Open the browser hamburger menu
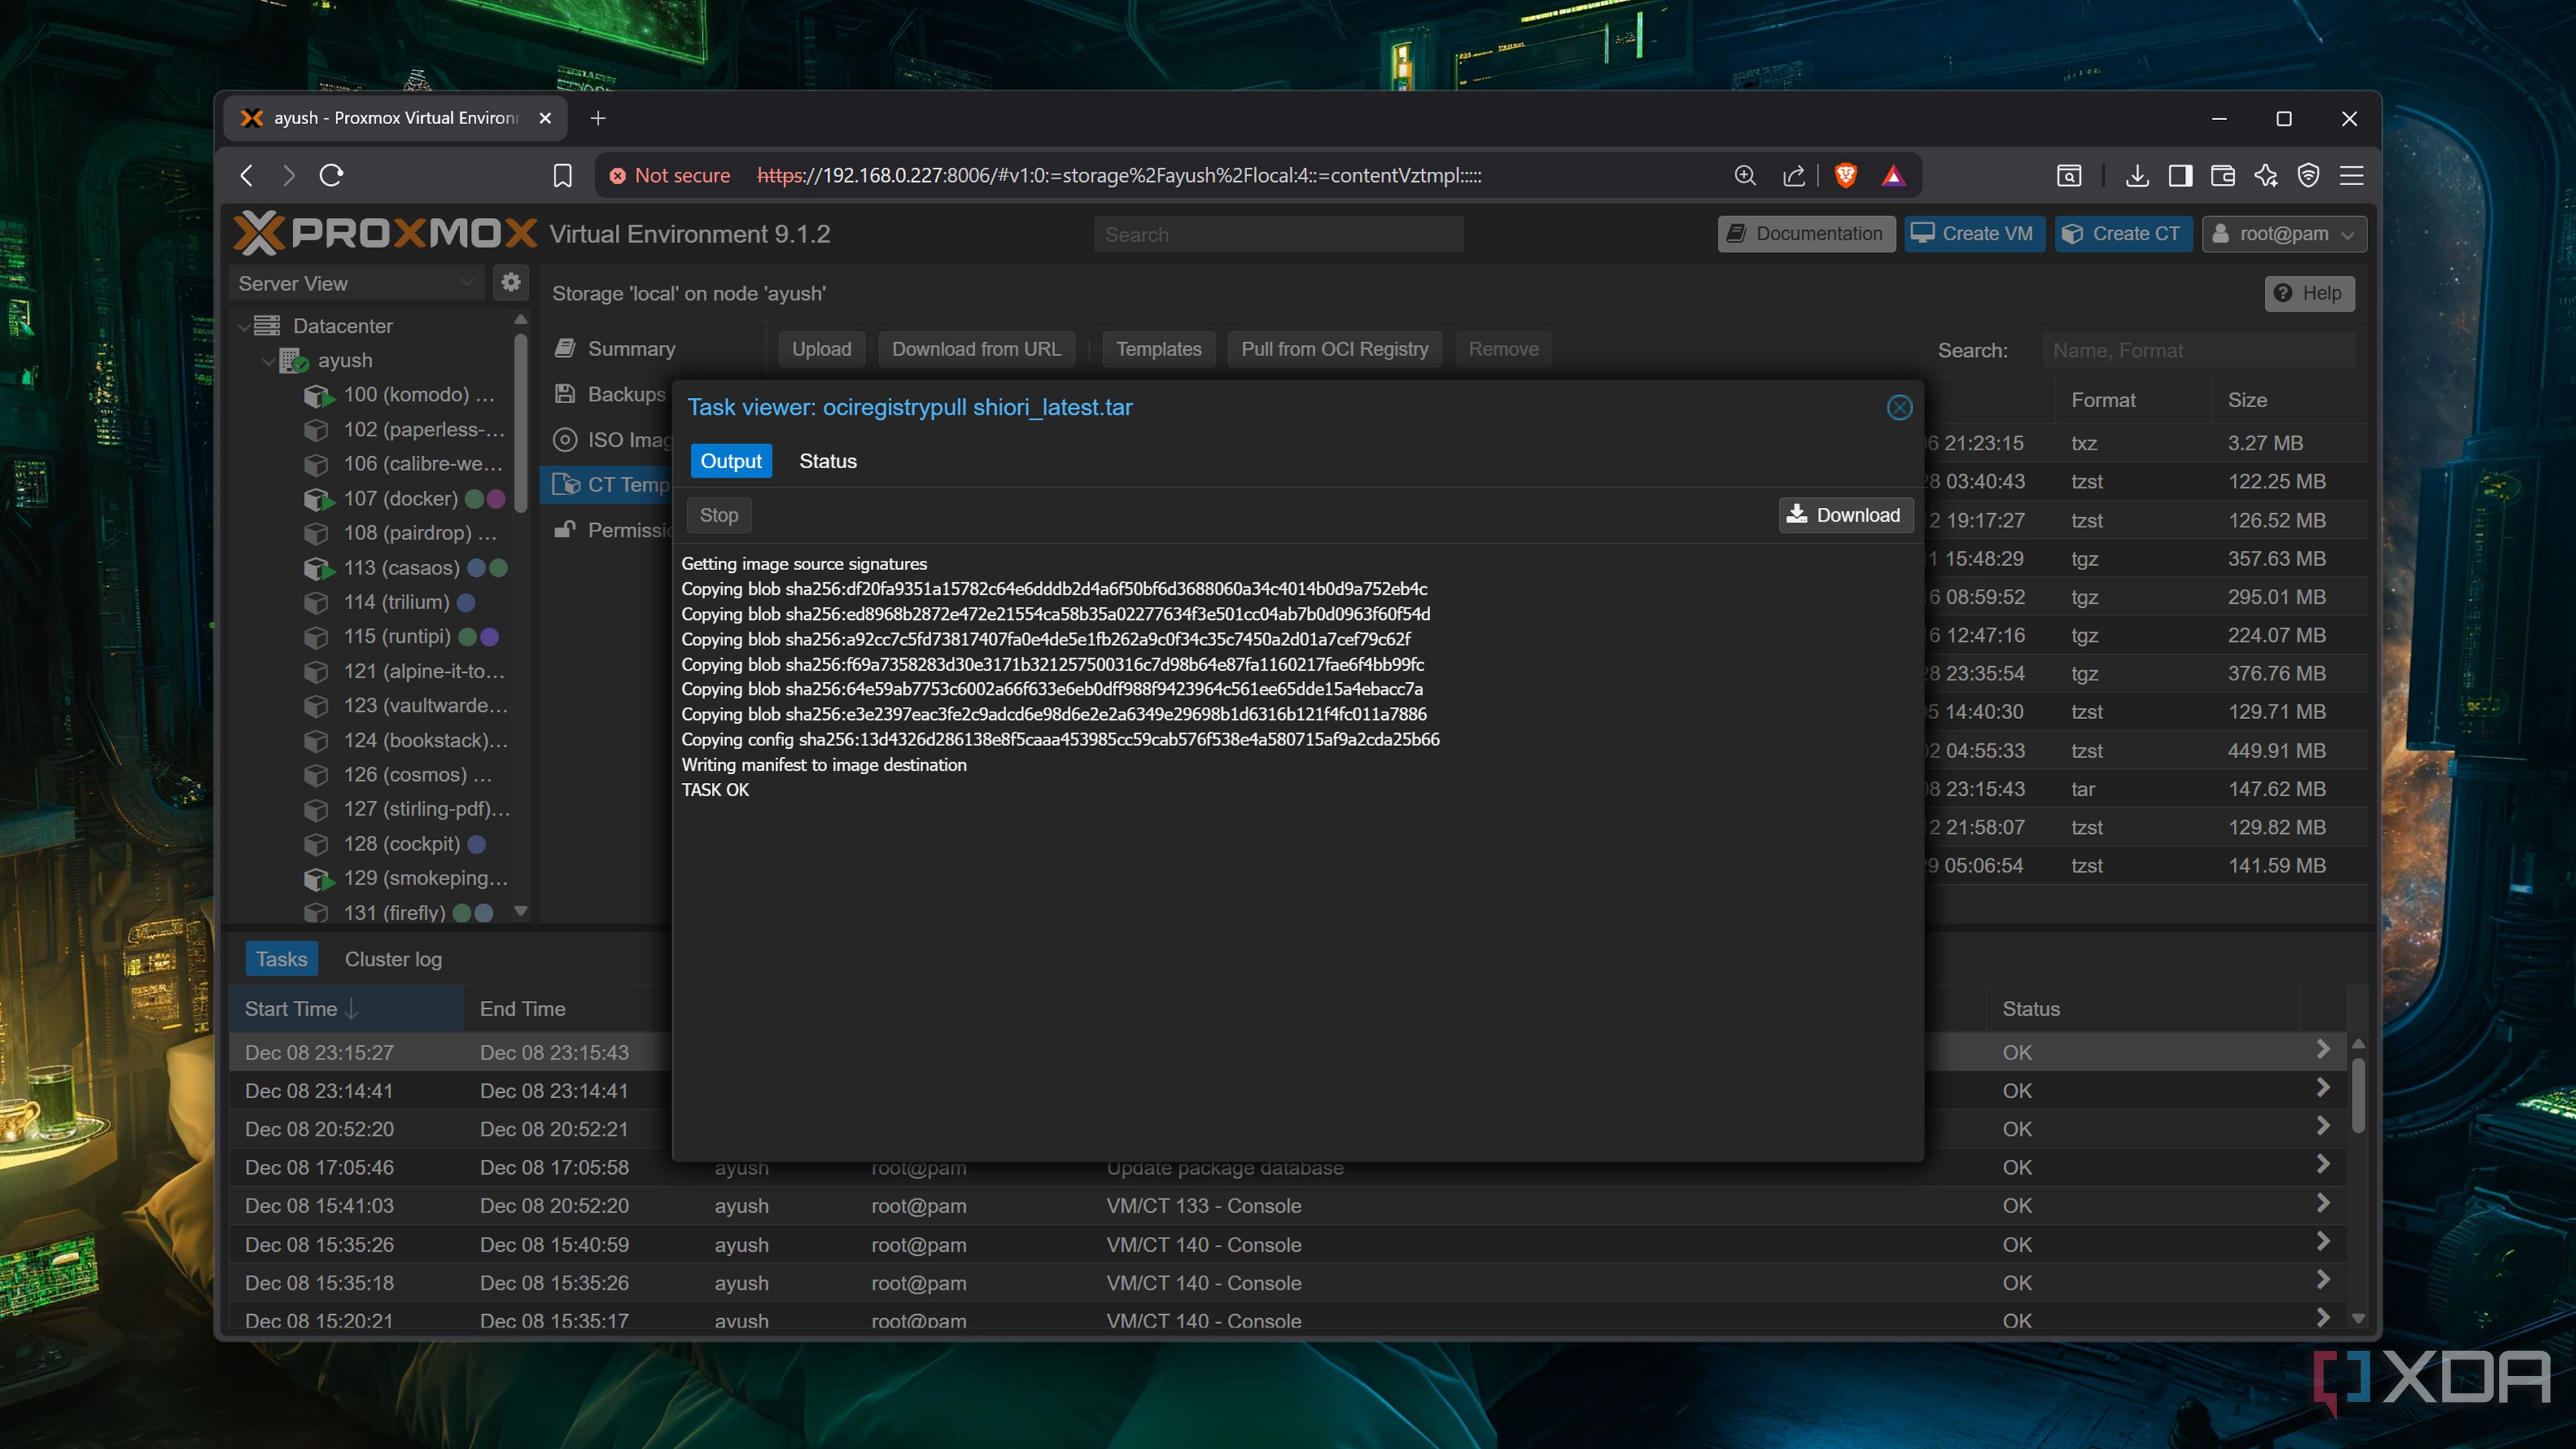 pyautogui.click(x=2352, y=176)
